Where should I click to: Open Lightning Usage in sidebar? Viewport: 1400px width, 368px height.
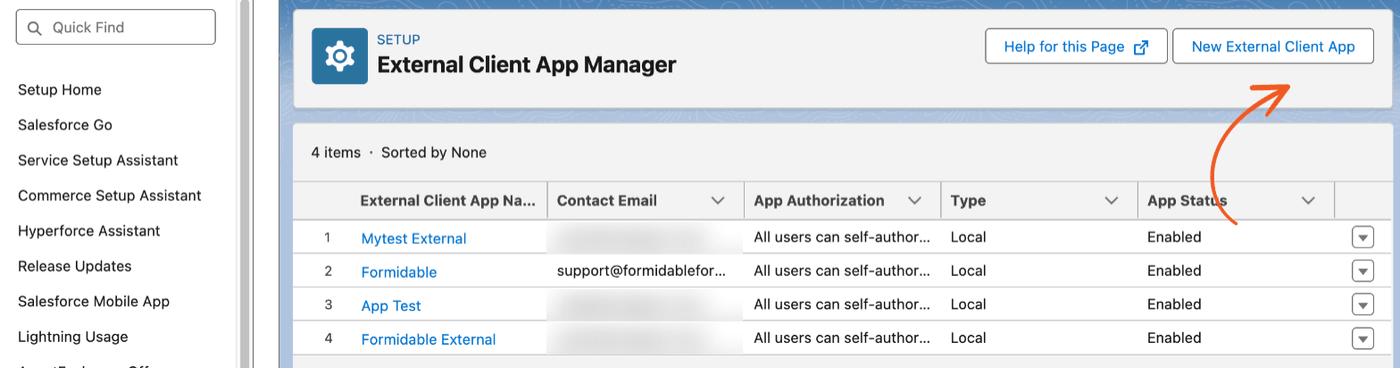point(73,337)
